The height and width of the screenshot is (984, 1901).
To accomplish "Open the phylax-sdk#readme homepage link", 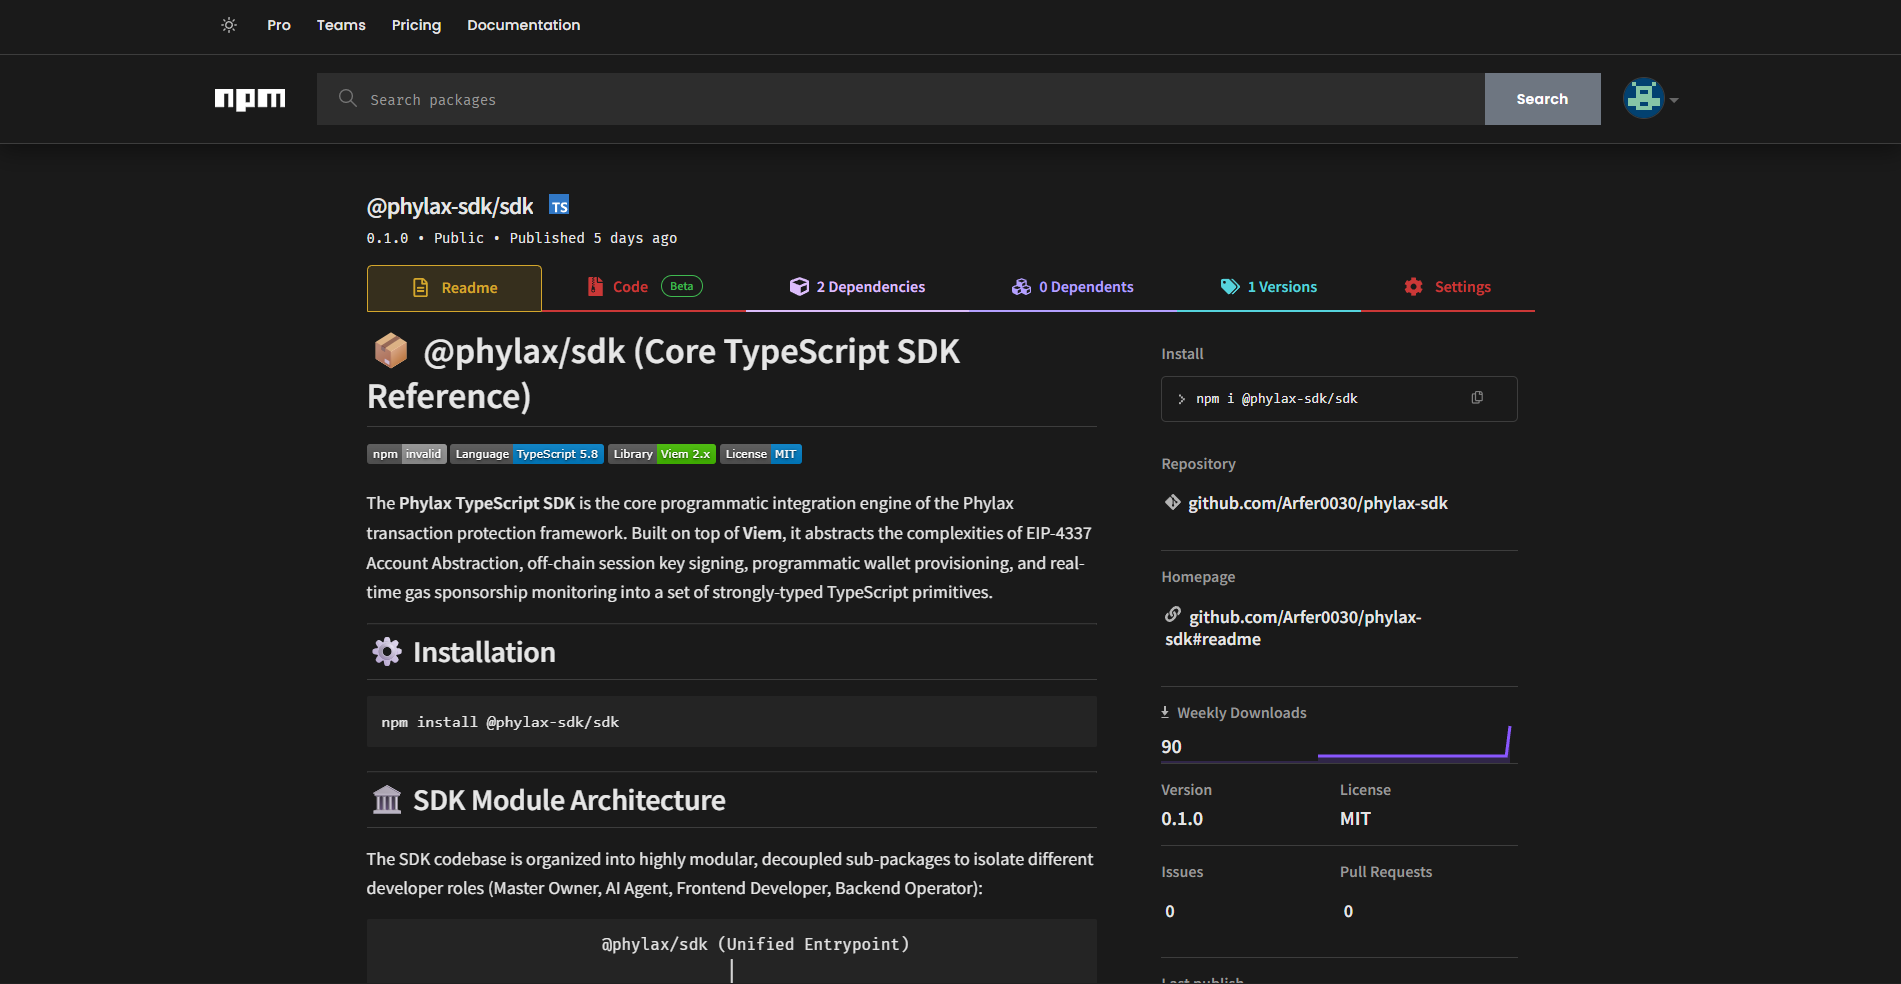I will 1293,628.
